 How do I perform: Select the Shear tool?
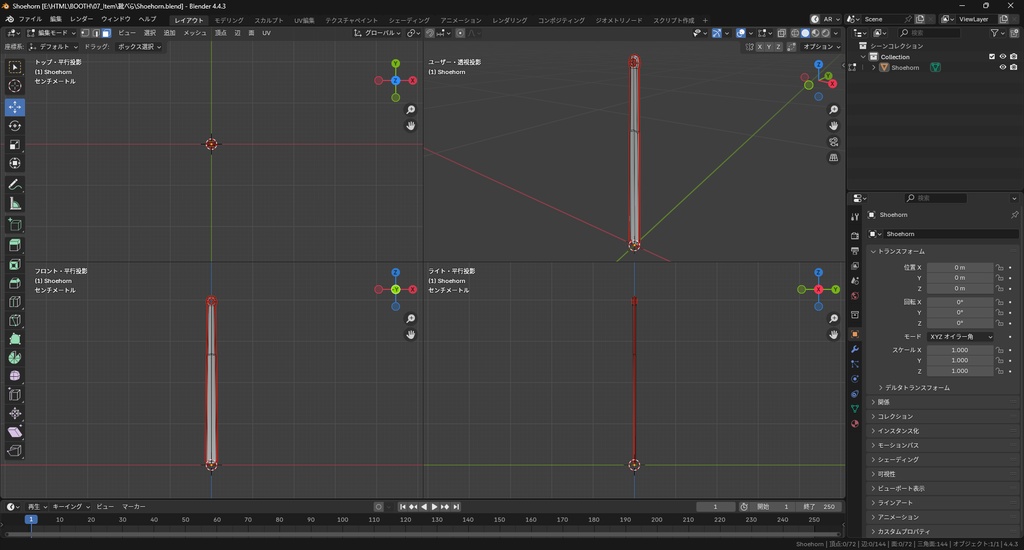click(x=14, y=432)
